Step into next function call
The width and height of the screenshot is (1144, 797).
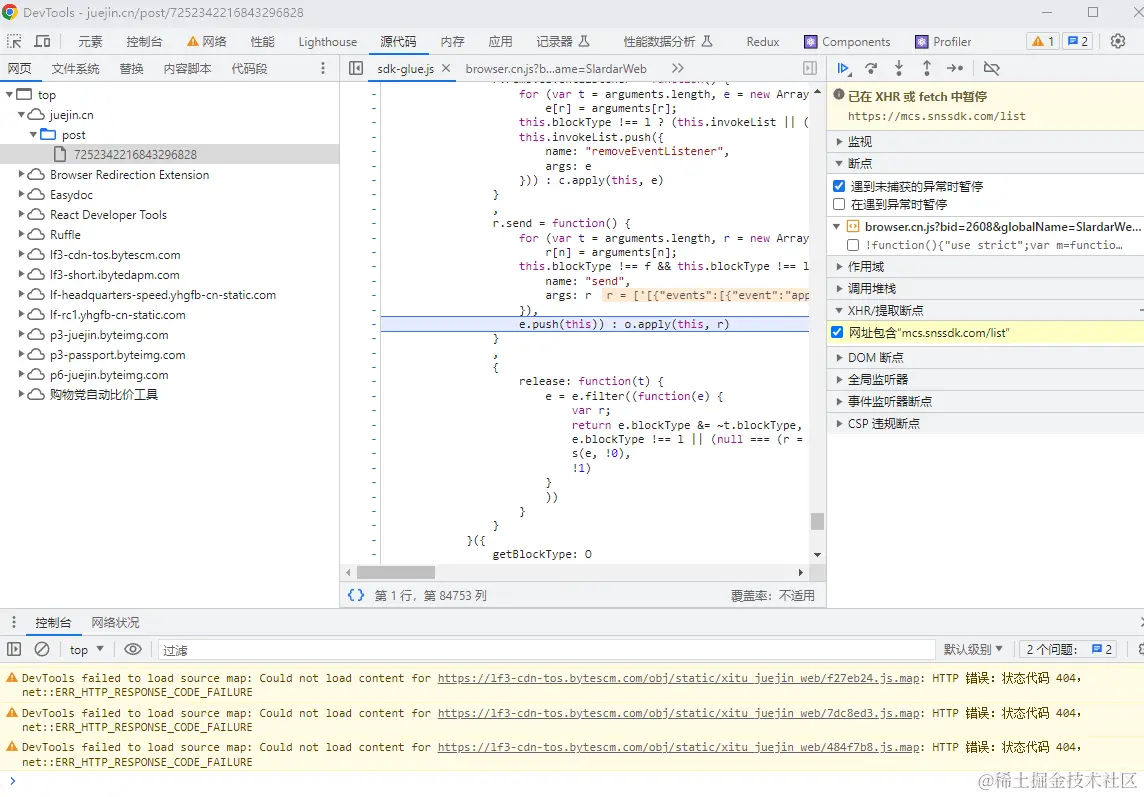pos(899,69)
